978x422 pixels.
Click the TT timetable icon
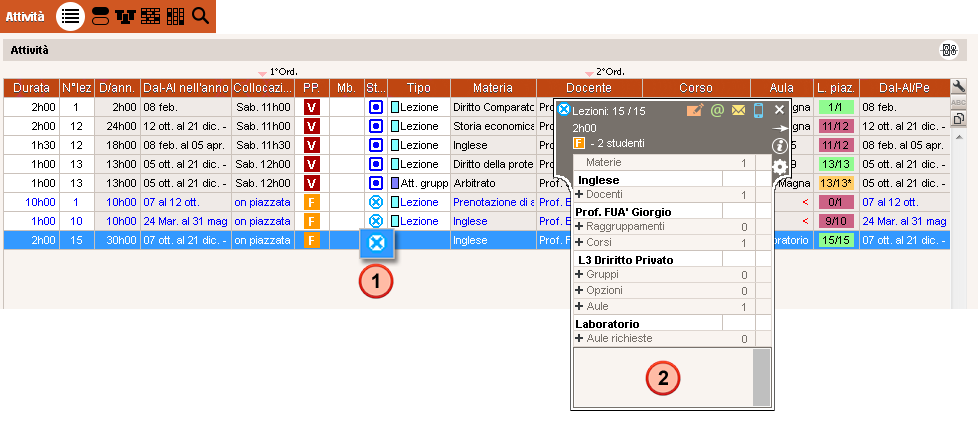point(125,17)
